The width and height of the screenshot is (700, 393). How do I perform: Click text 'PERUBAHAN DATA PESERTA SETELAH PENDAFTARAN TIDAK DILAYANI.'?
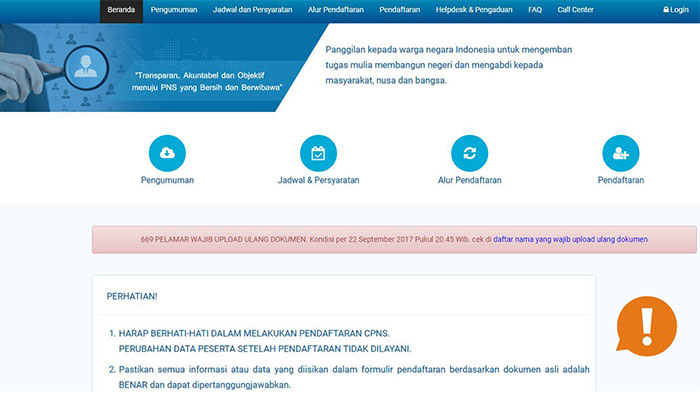(x=265, y=349)
